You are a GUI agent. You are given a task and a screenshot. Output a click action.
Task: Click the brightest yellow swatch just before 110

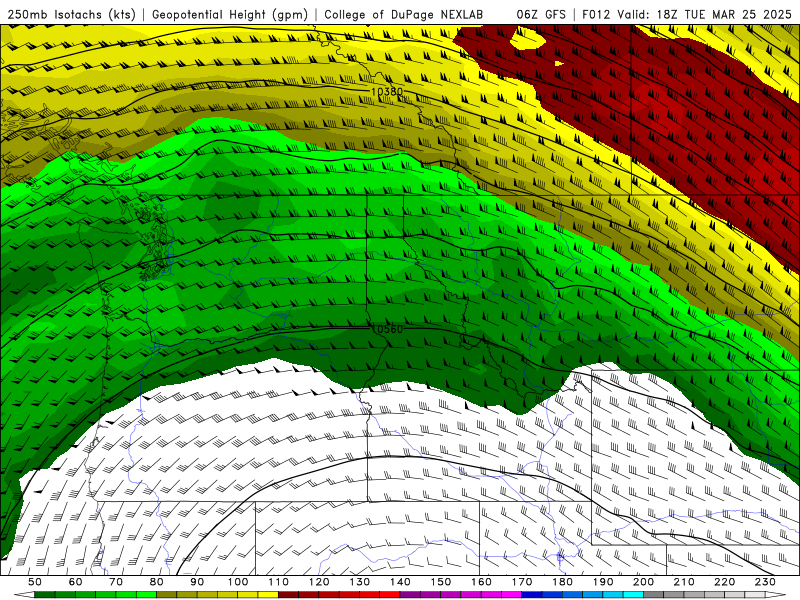pos(268,595)
